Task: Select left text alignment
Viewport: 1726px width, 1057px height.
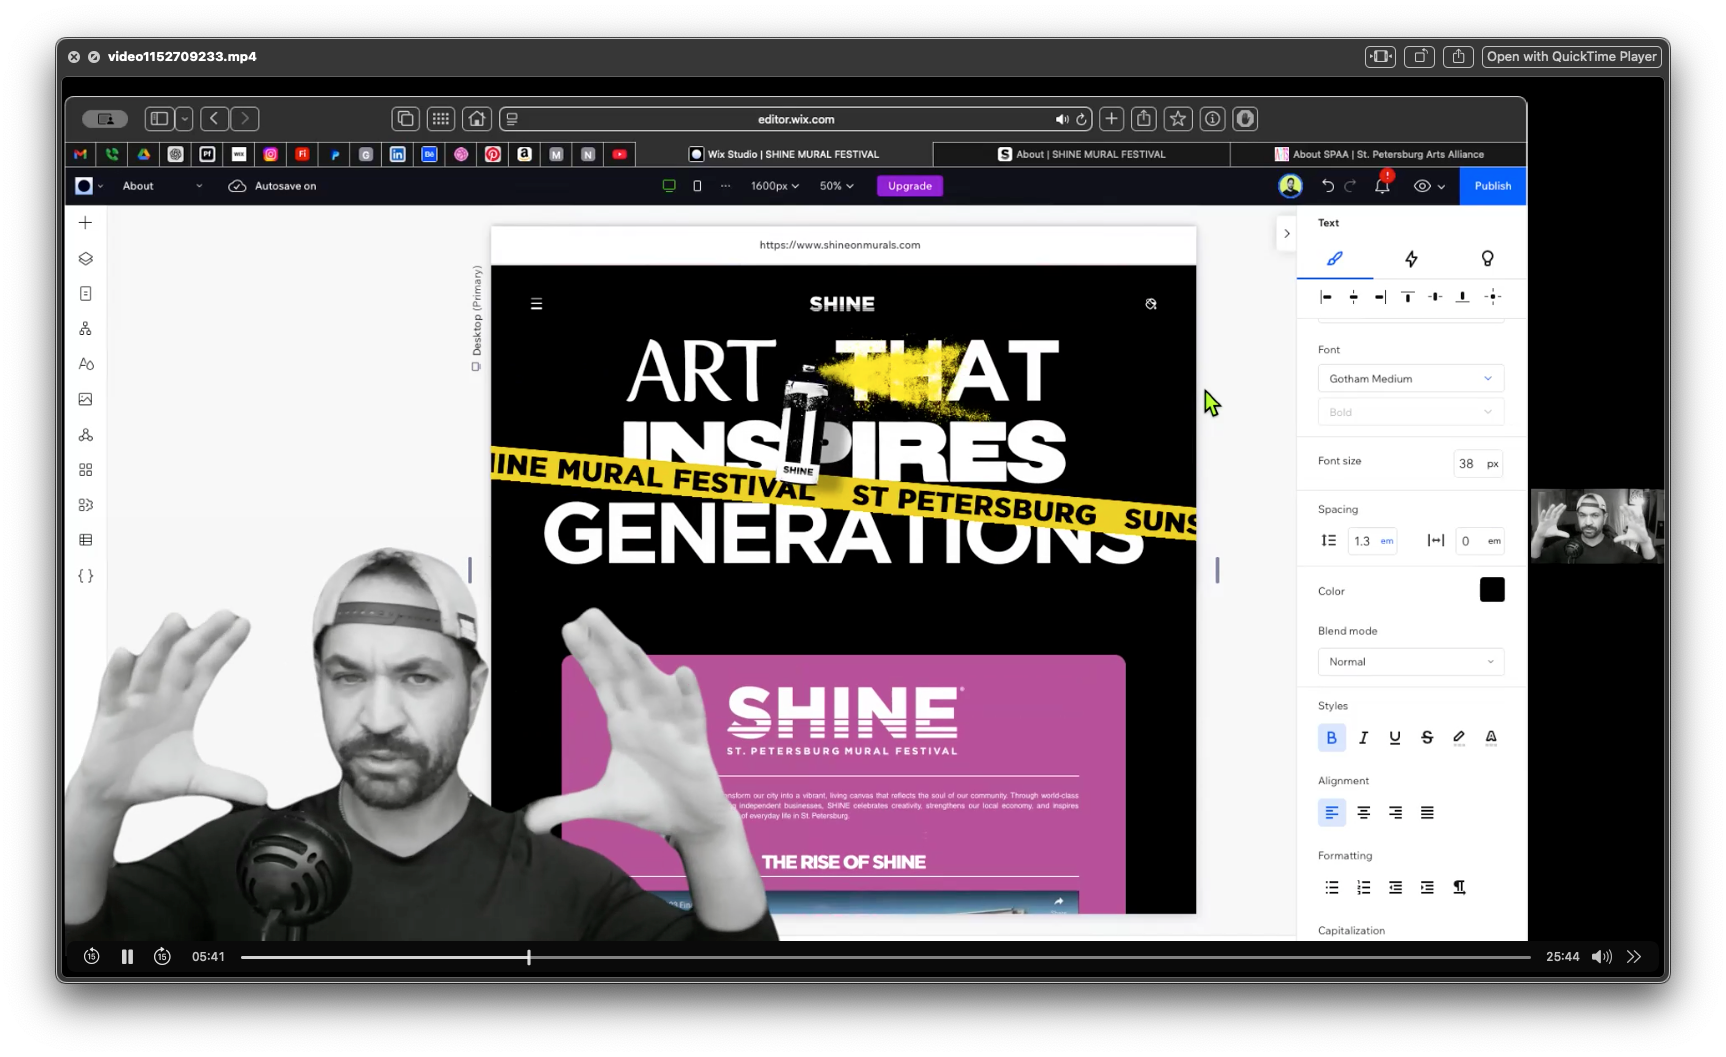Action: click(1331, 813)
